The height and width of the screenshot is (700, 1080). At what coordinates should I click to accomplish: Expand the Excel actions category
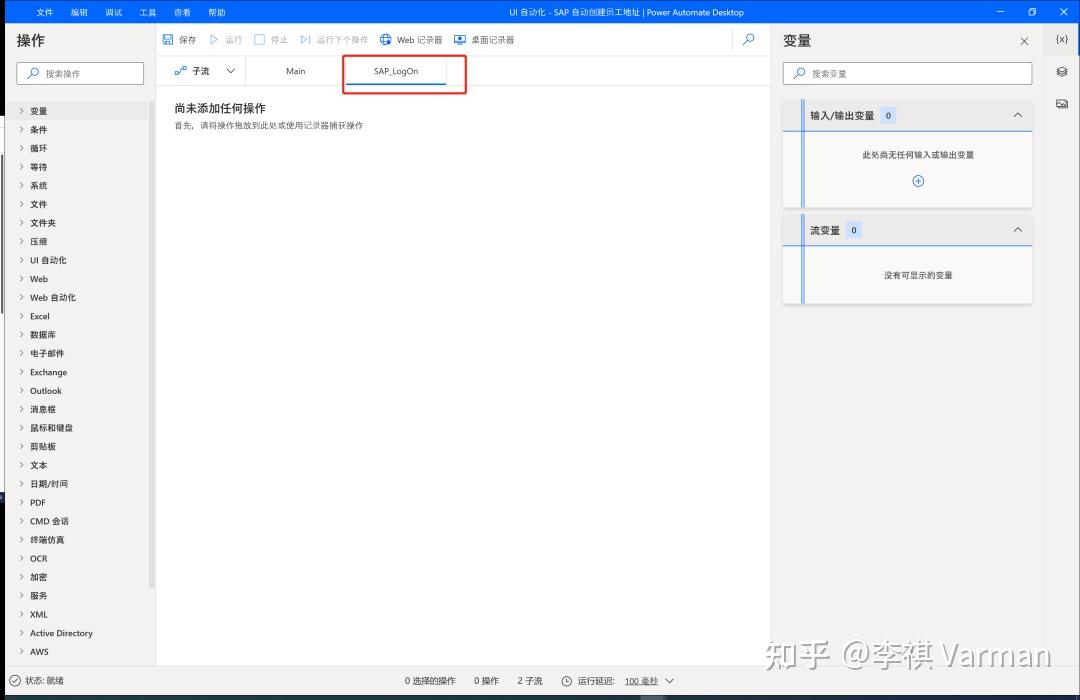pos(38,316)
